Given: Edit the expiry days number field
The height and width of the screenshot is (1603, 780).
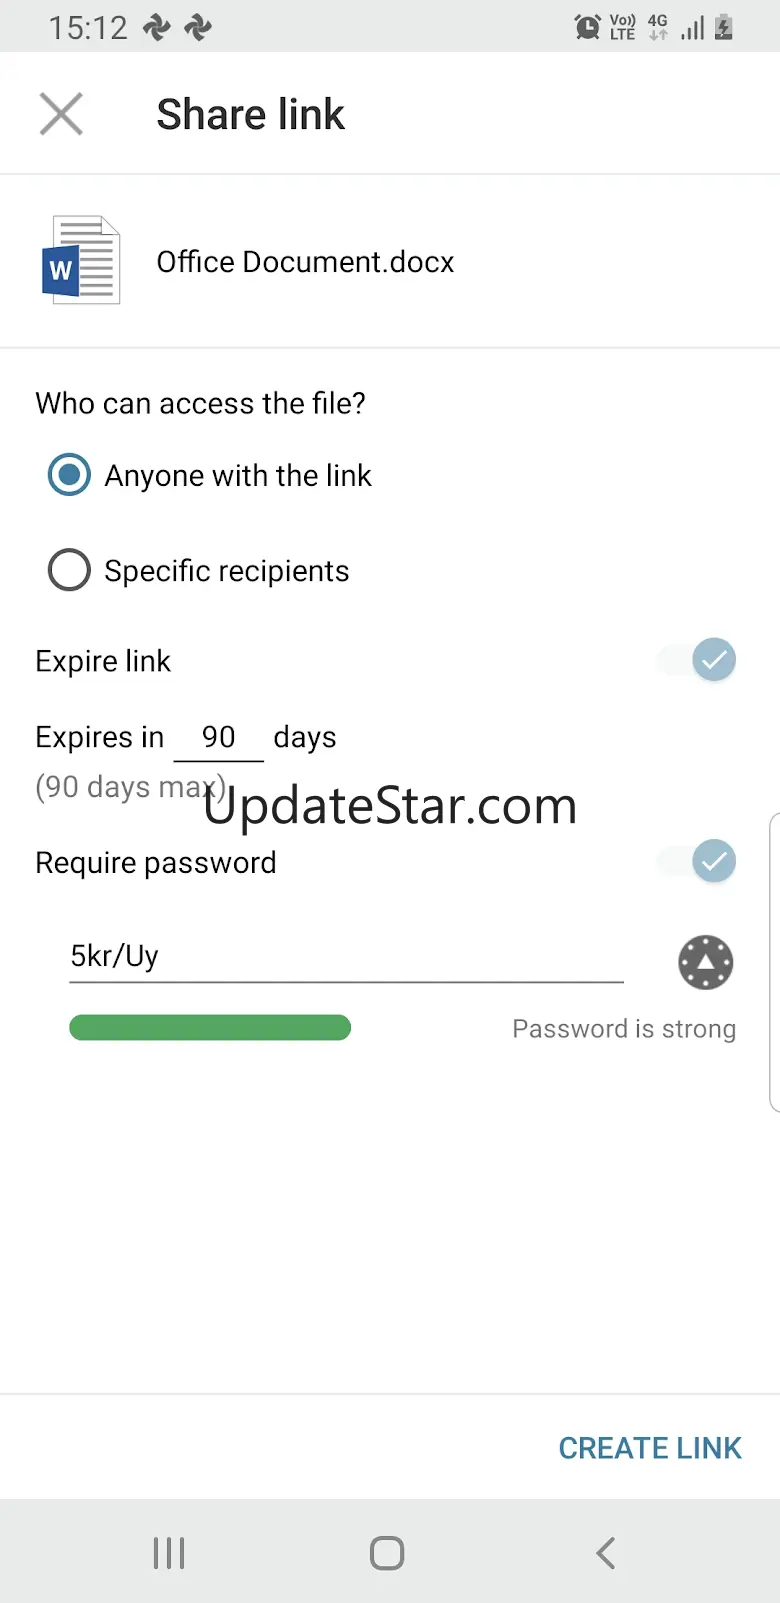Looking at the screenshot, I should (219, 738).
